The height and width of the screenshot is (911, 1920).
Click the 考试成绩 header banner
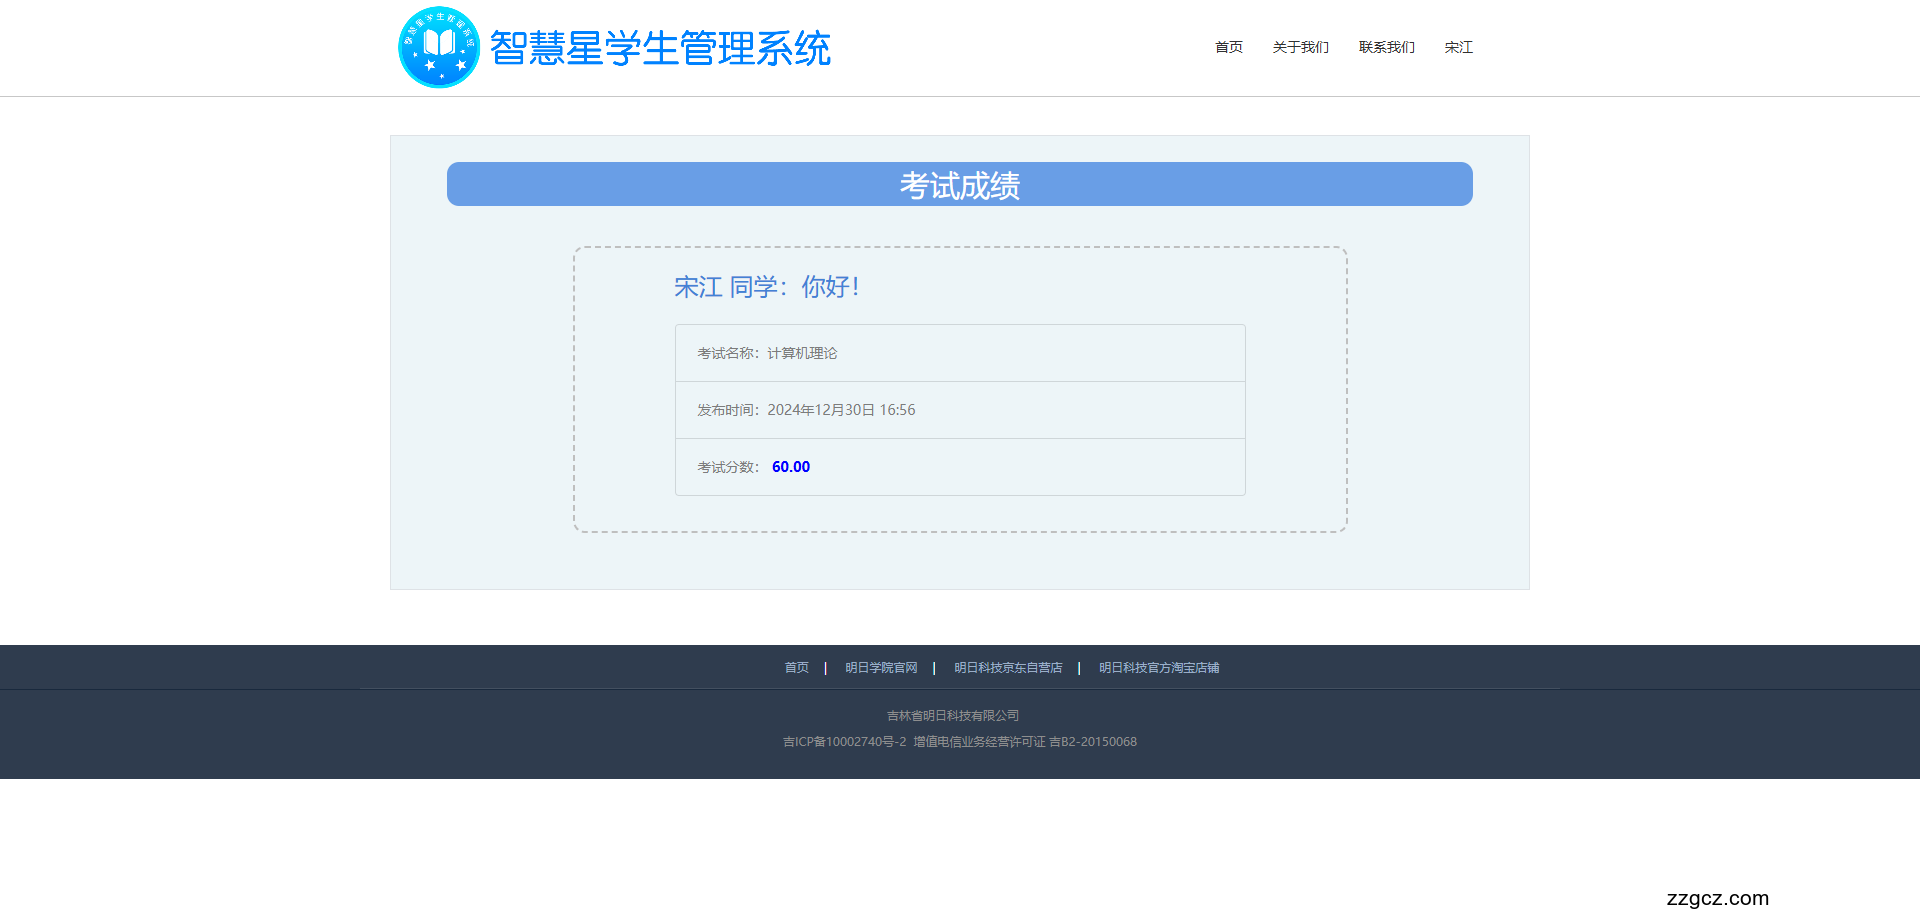pyautogui.click(x=959, y=184)
